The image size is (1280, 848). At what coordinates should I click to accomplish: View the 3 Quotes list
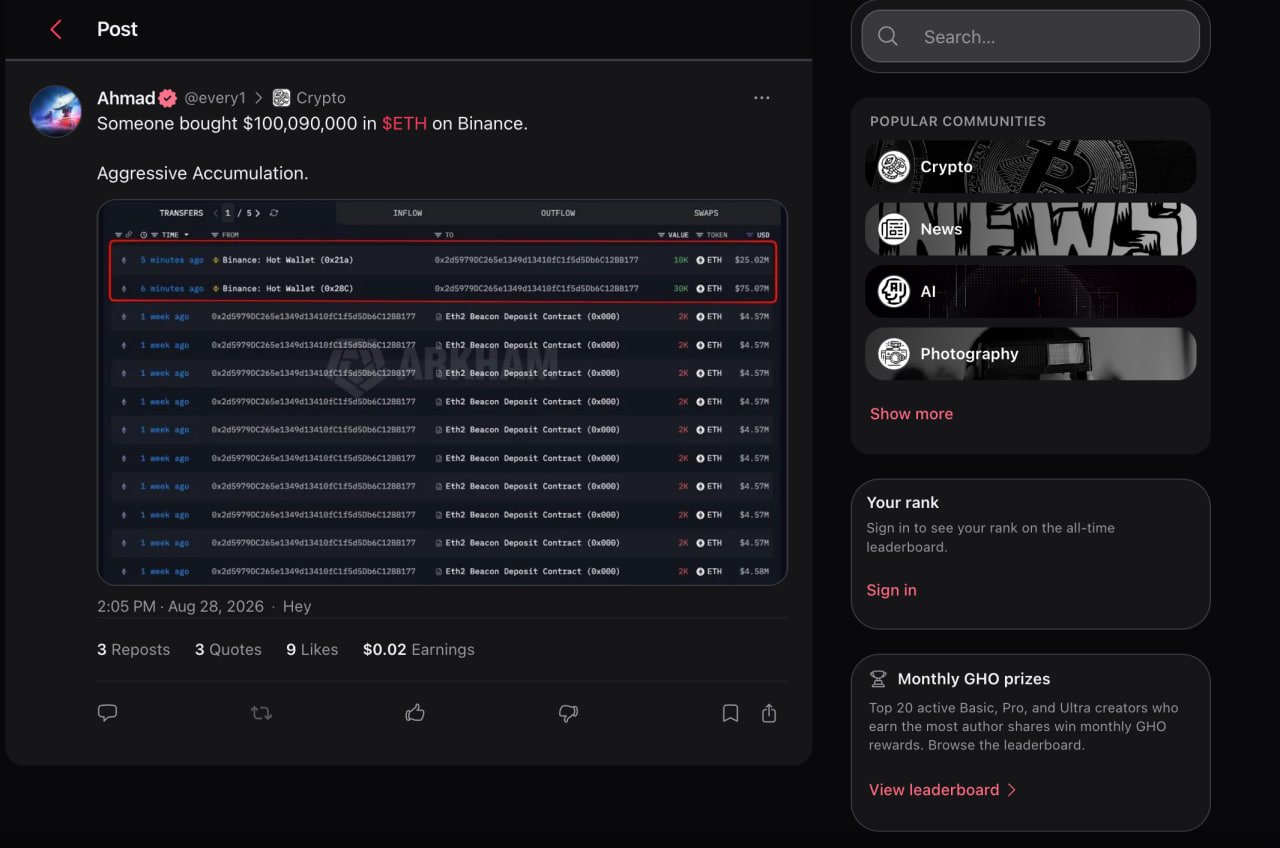228,649
